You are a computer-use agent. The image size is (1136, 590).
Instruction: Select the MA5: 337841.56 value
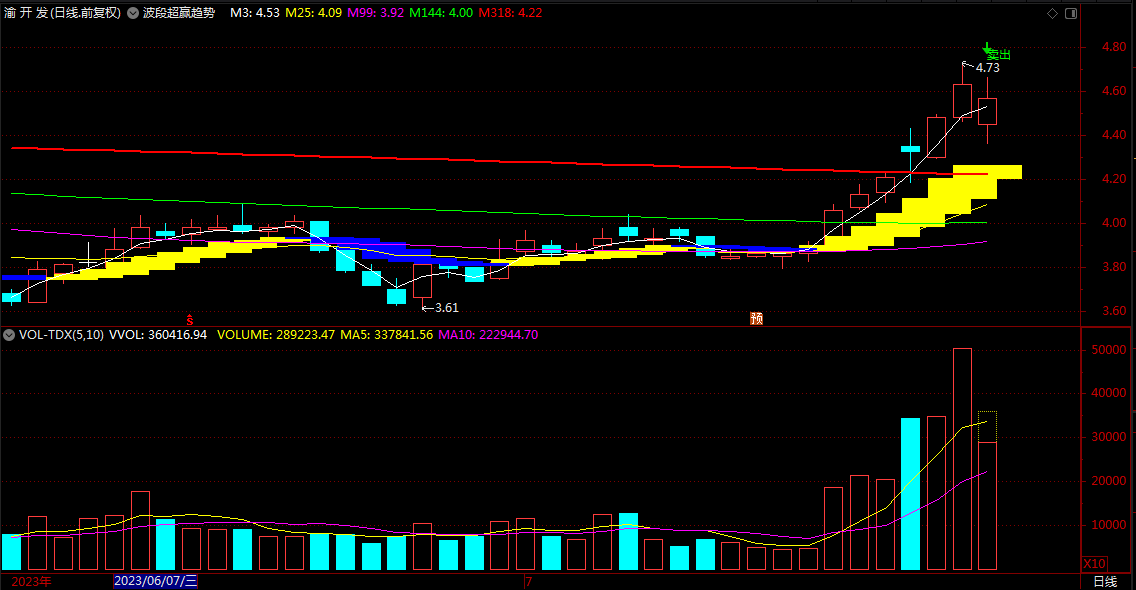point(387,335)
